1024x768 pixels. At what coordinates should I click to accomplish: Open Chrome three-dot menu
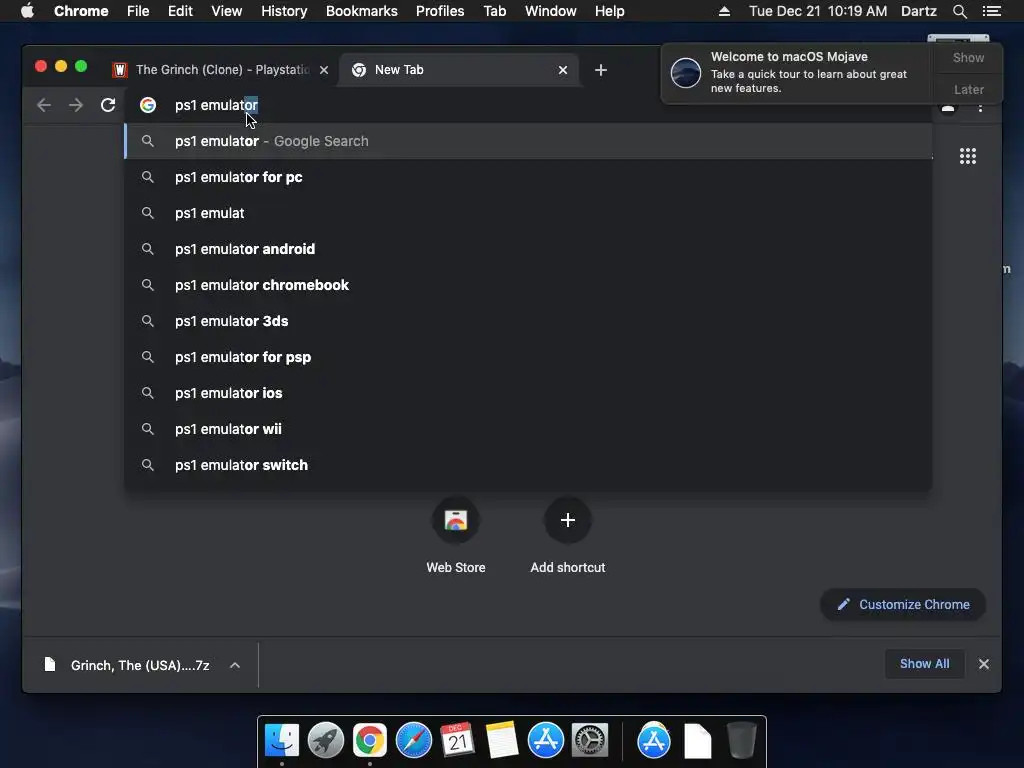[980, 107]
